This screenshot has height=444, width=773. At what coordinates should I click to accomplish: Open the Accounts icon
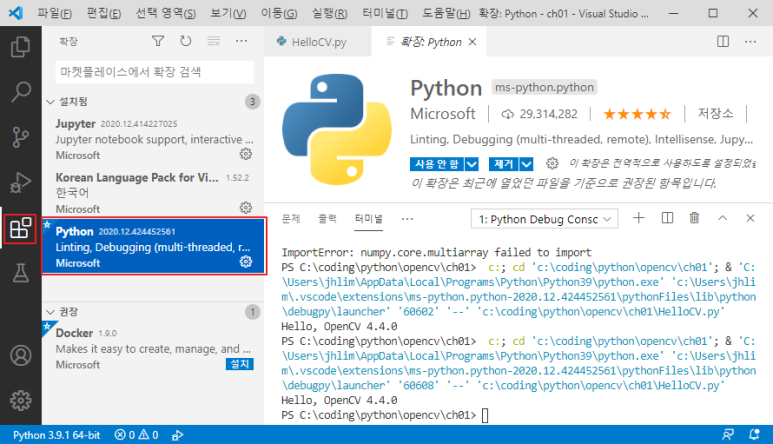click(x=20, y=355)
